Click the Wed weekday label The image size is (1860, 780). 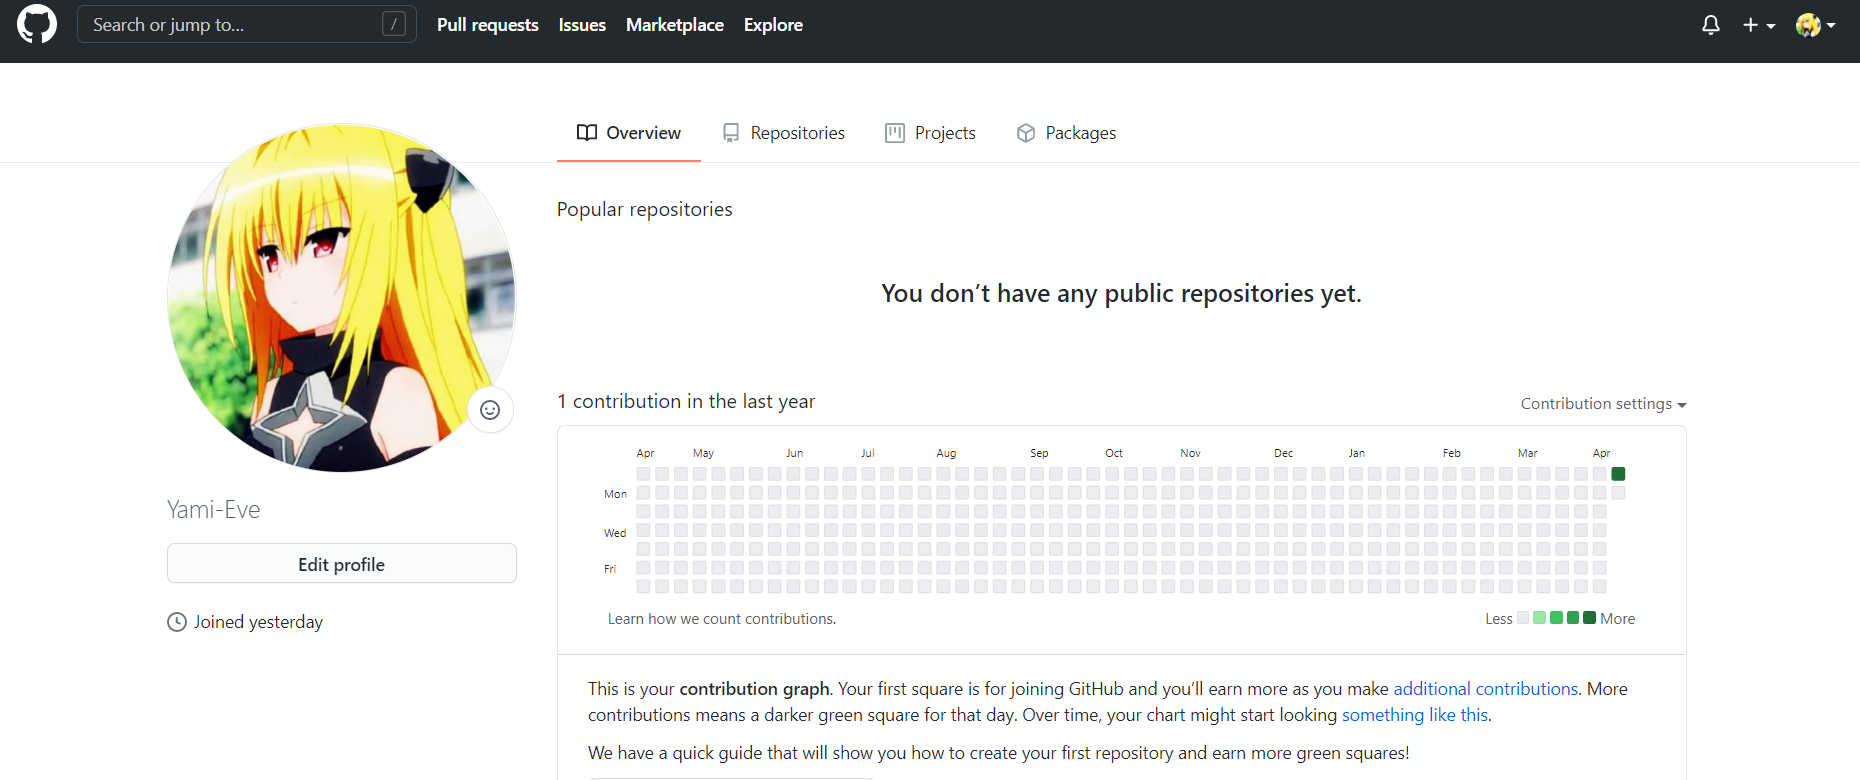coord(615,533)
